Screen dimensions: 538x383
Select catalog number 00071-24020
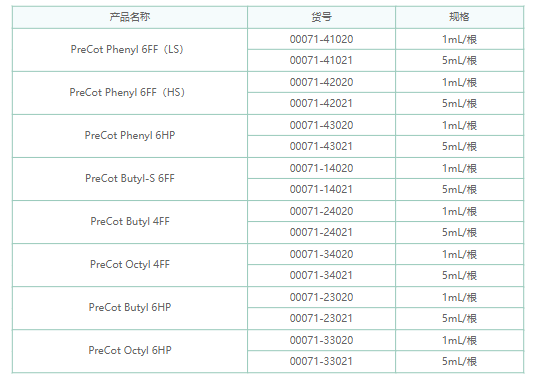321,211
